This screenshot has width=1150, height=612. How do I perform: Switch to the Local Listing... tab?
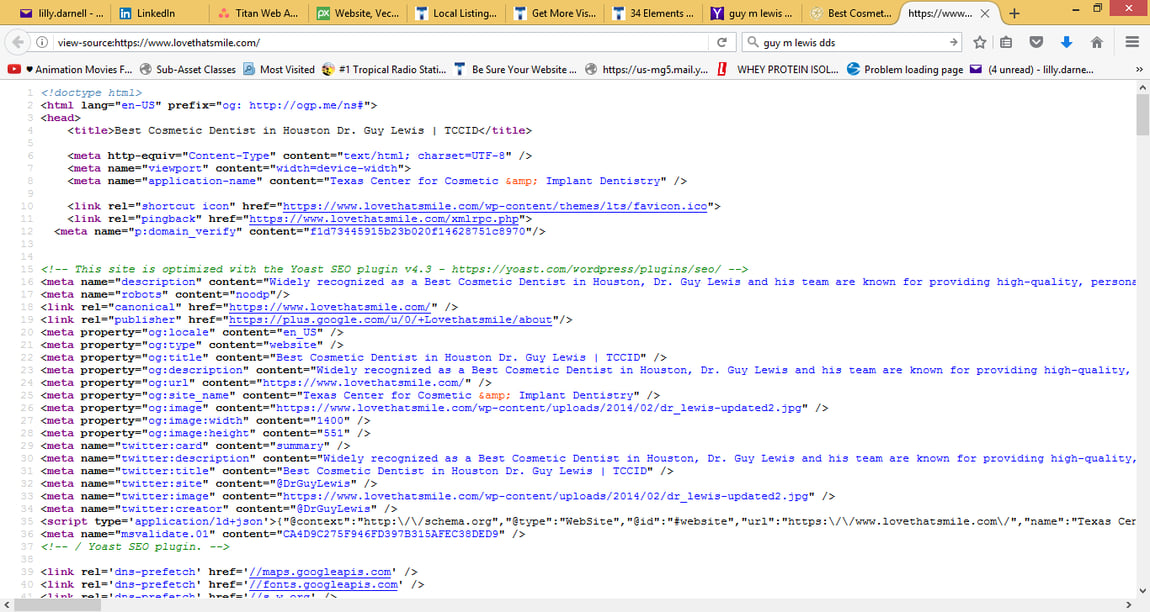(x=455, y=13)
